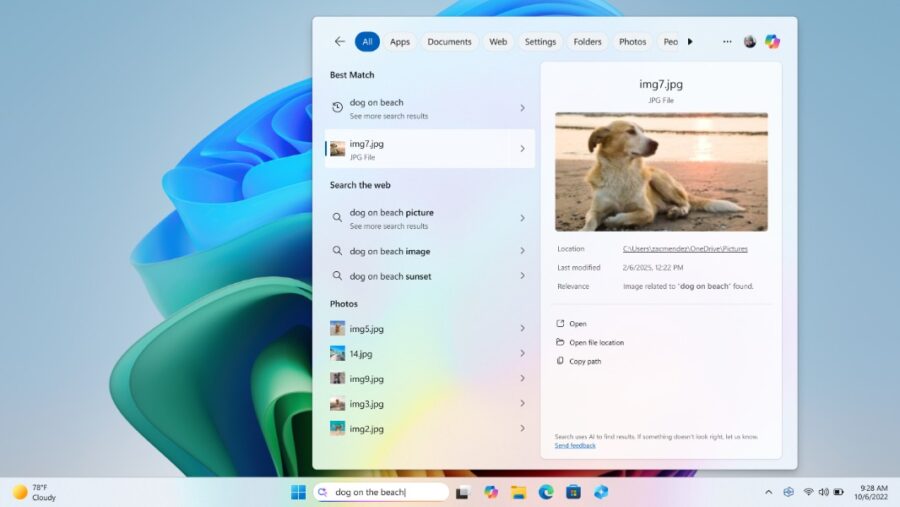Image resolution: width=900 pixels, height=507 pixels.
Task: Click the Send feedback link
Action: pyautogui.click(x=575, y=446)
